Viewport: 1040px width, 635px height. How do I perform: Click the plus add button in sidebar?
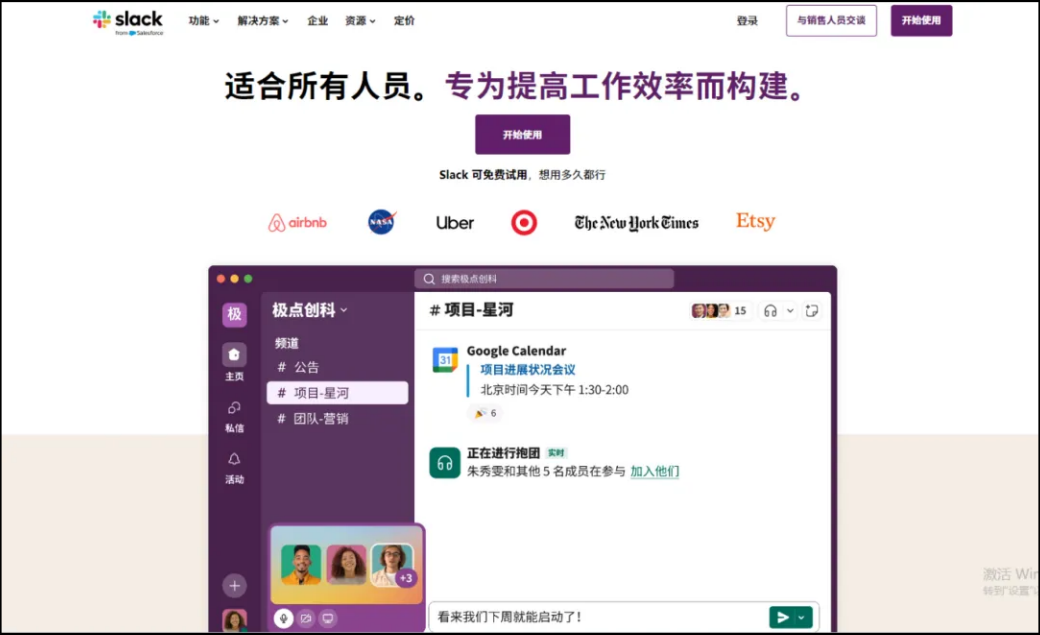[234, 585]
